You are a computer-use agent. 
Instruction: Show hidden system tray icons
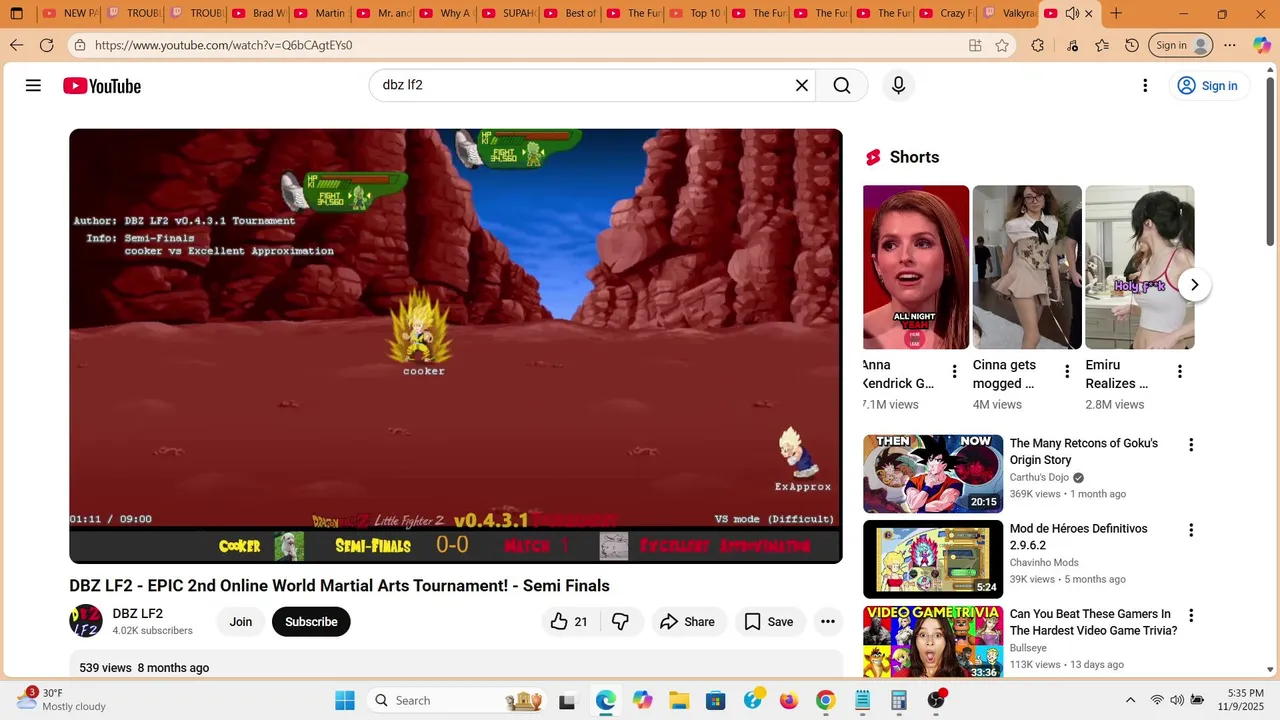(x=1130, y=700)
